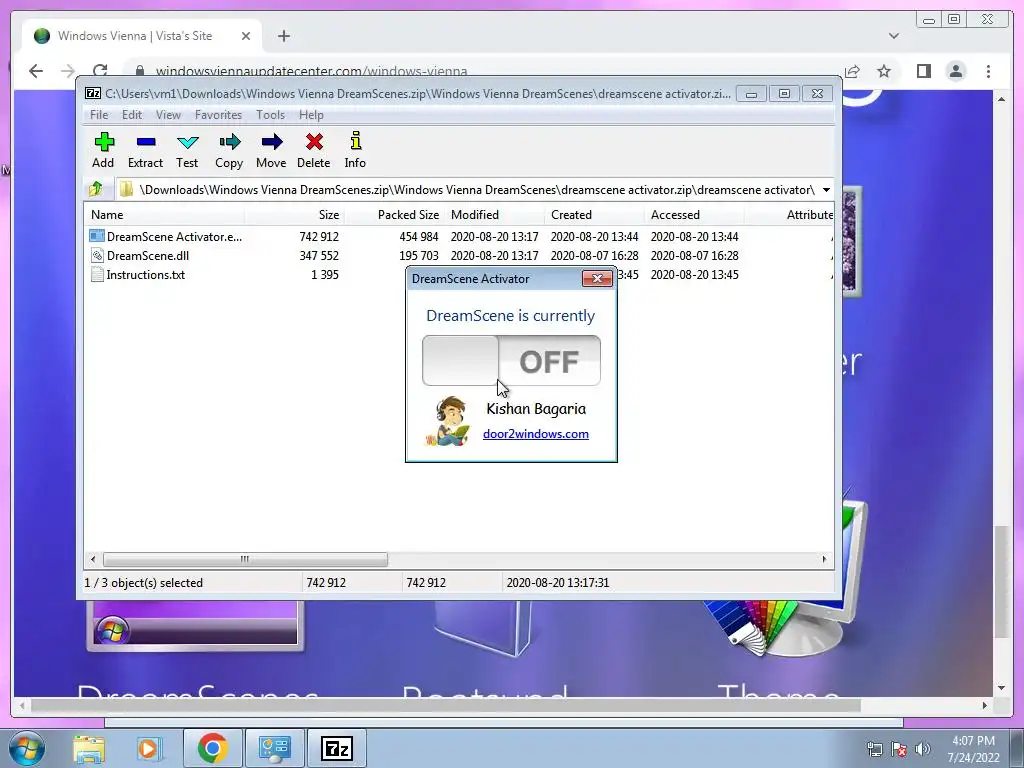The width and height of the screenshot is (1024, 768).
Task: Open the Windows Start orb
Action: point(27,748)
